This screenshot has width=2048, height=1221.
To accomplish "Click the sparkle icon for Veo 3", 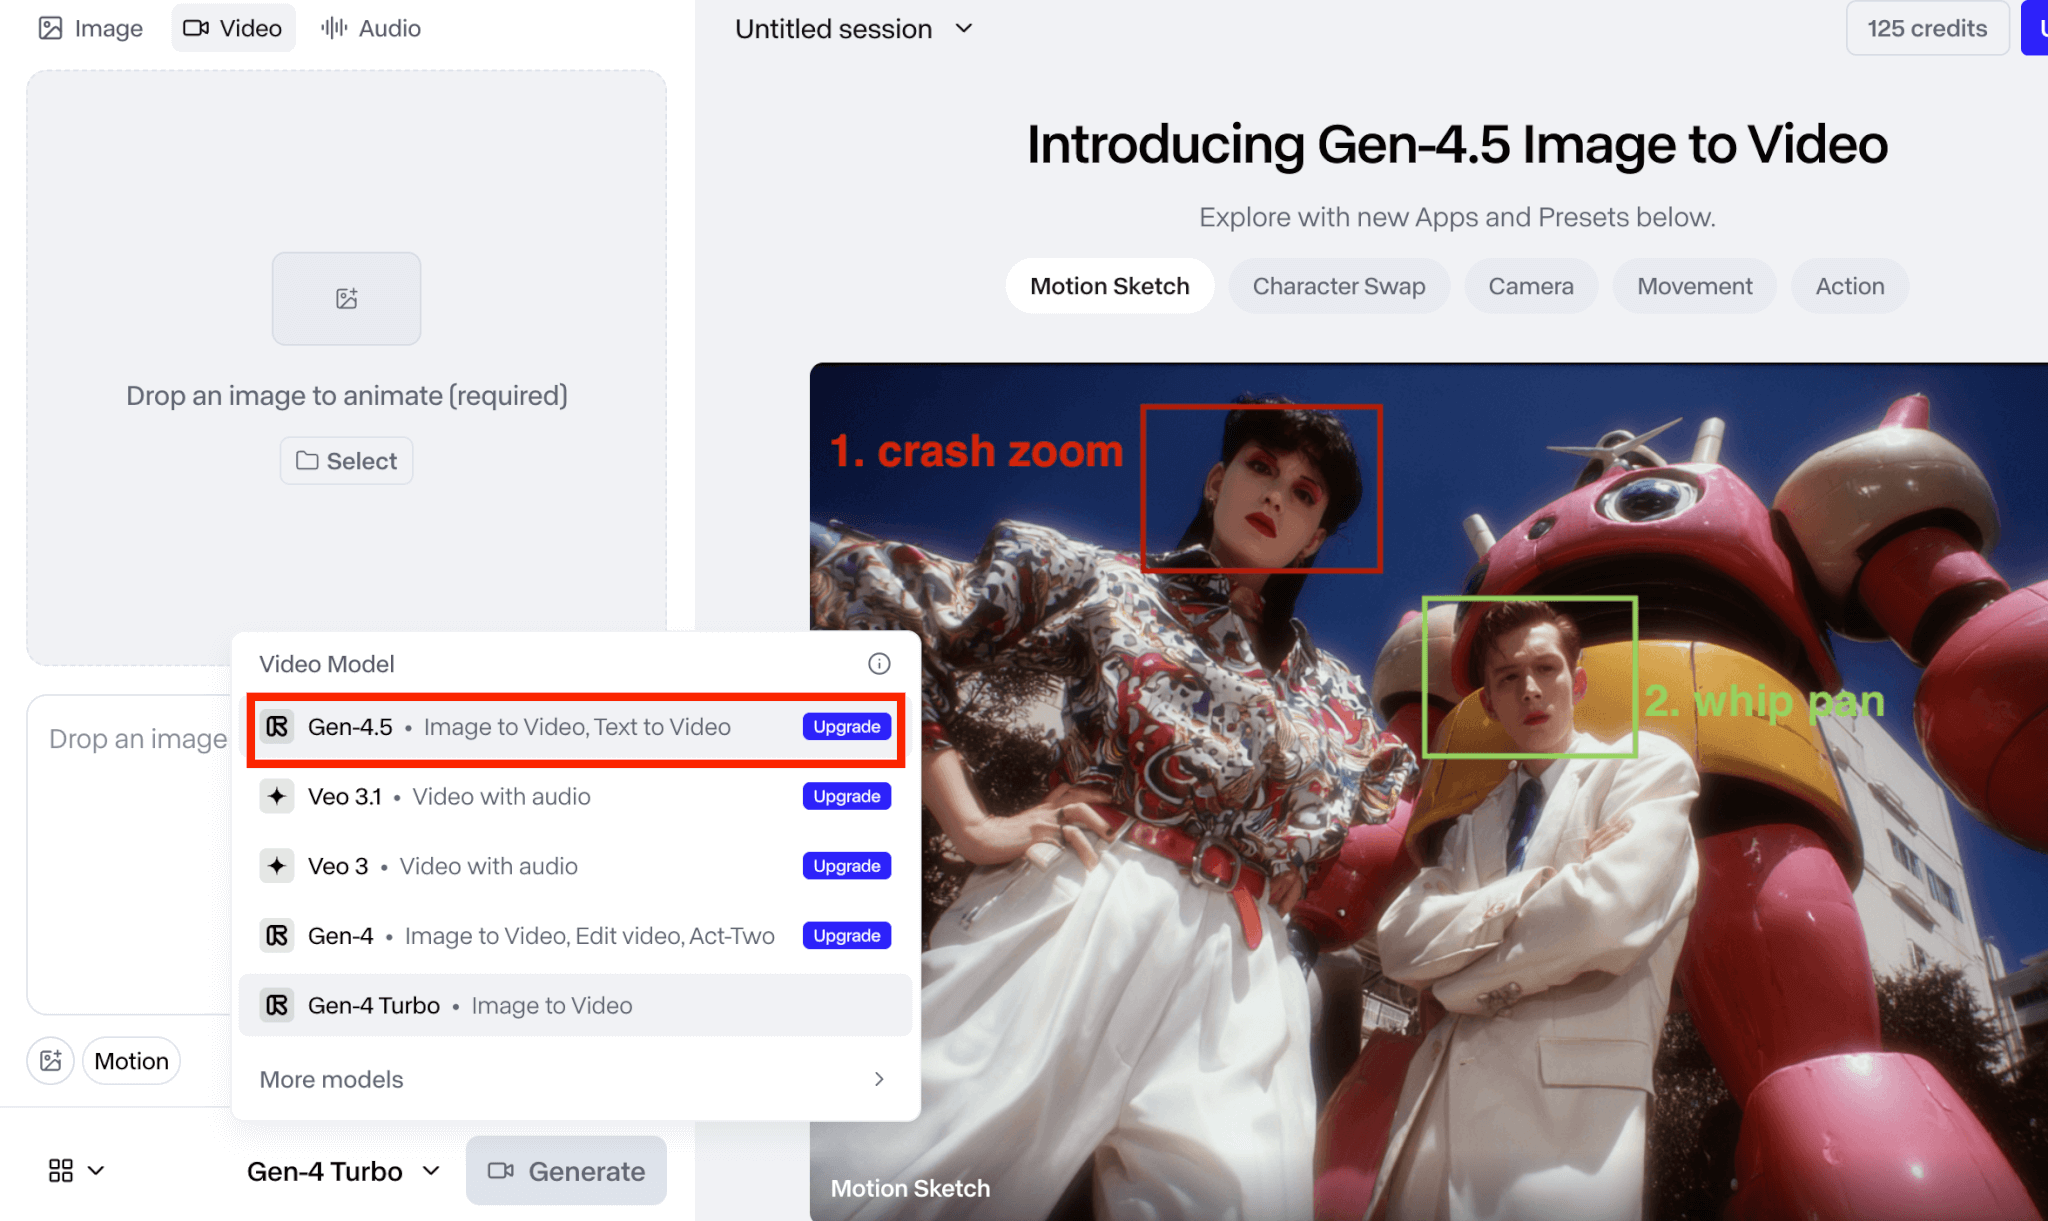I will [277, 866].
